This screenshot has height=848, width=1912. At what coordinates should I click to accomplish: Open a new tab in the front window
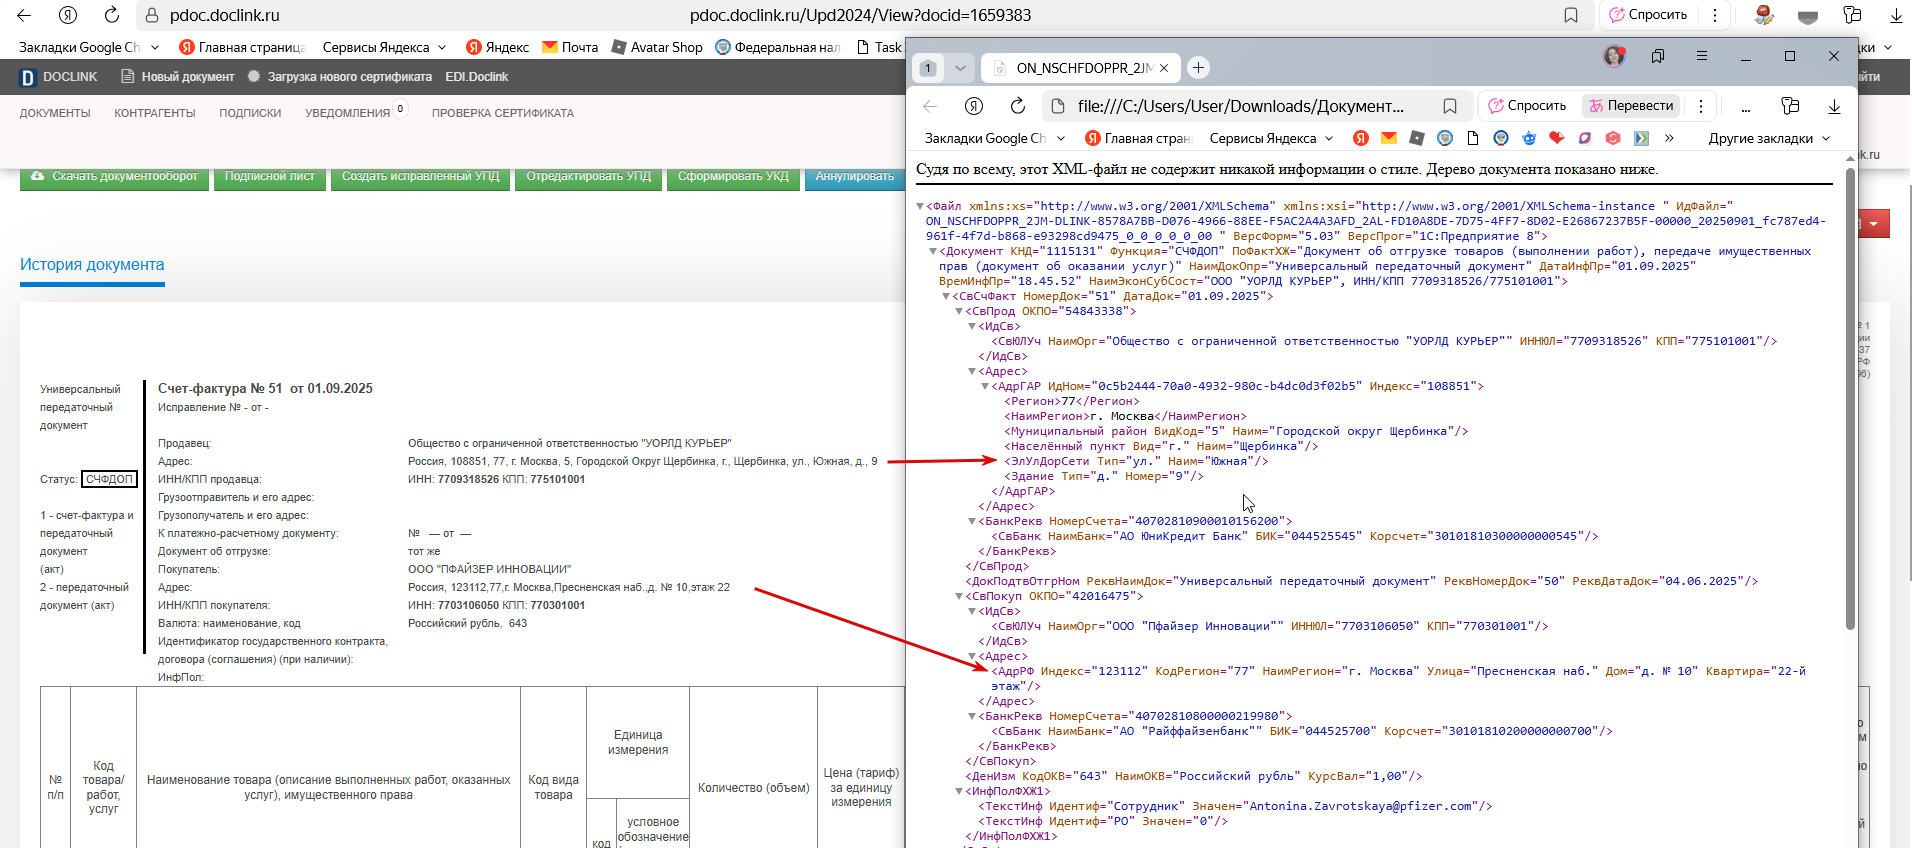(x=1198, y=67)
